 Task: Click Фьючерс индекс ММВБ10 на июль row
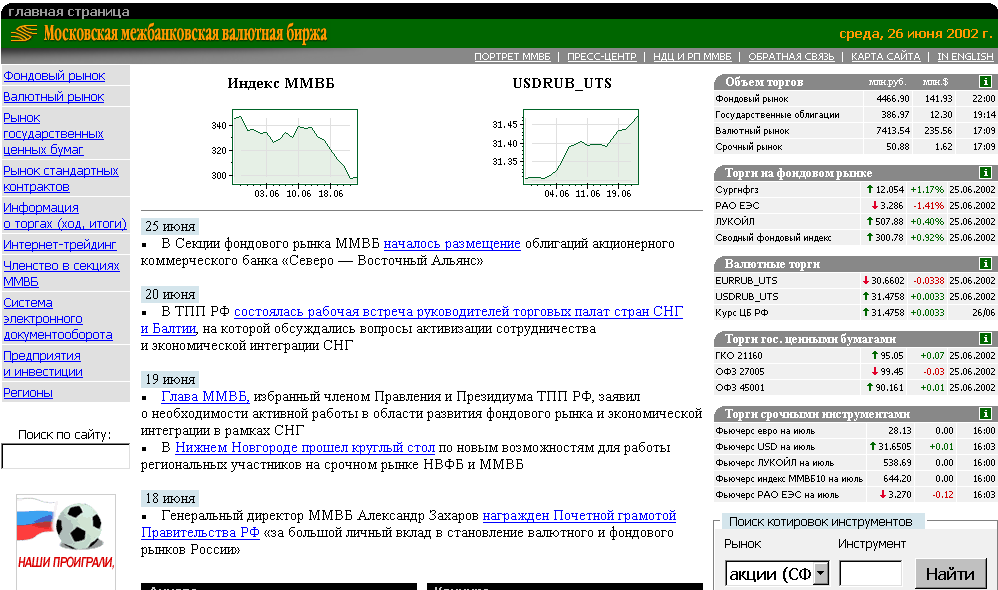tap(855, 479)
